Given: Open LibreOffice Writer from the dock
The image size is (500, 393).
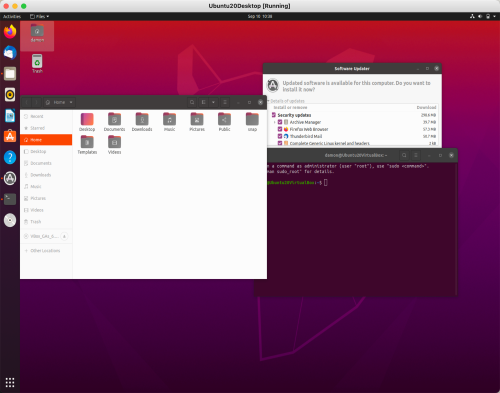Looking at the screenshot, I should pos(10,116).
